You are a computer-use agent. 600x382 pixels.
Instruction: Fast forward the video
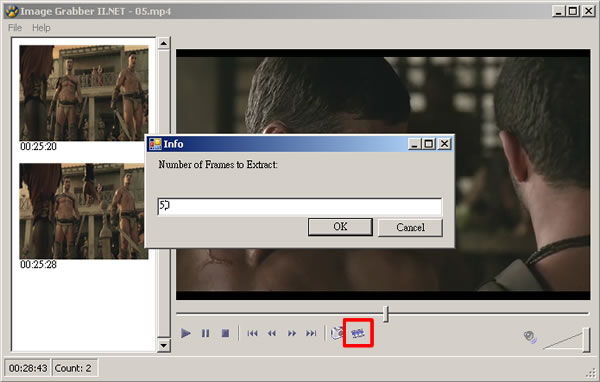tap(292, 333)
